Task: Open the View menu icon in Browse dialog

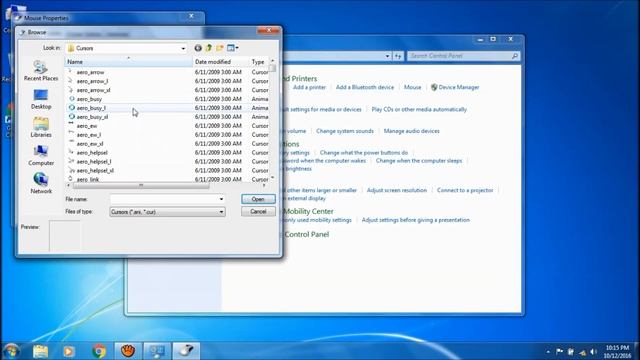Action: click(x=233, y=48)
